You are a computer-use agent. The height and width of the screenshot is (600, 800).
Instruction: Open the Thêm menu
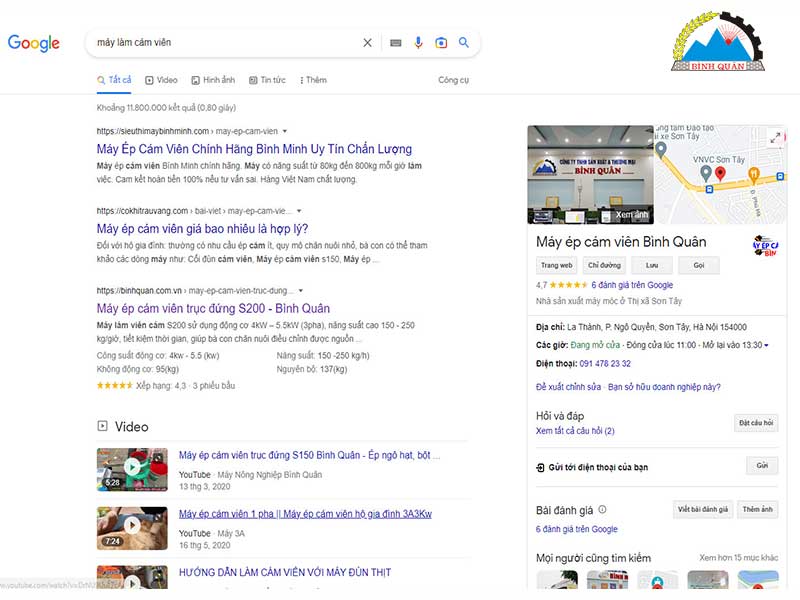(313, 80)
